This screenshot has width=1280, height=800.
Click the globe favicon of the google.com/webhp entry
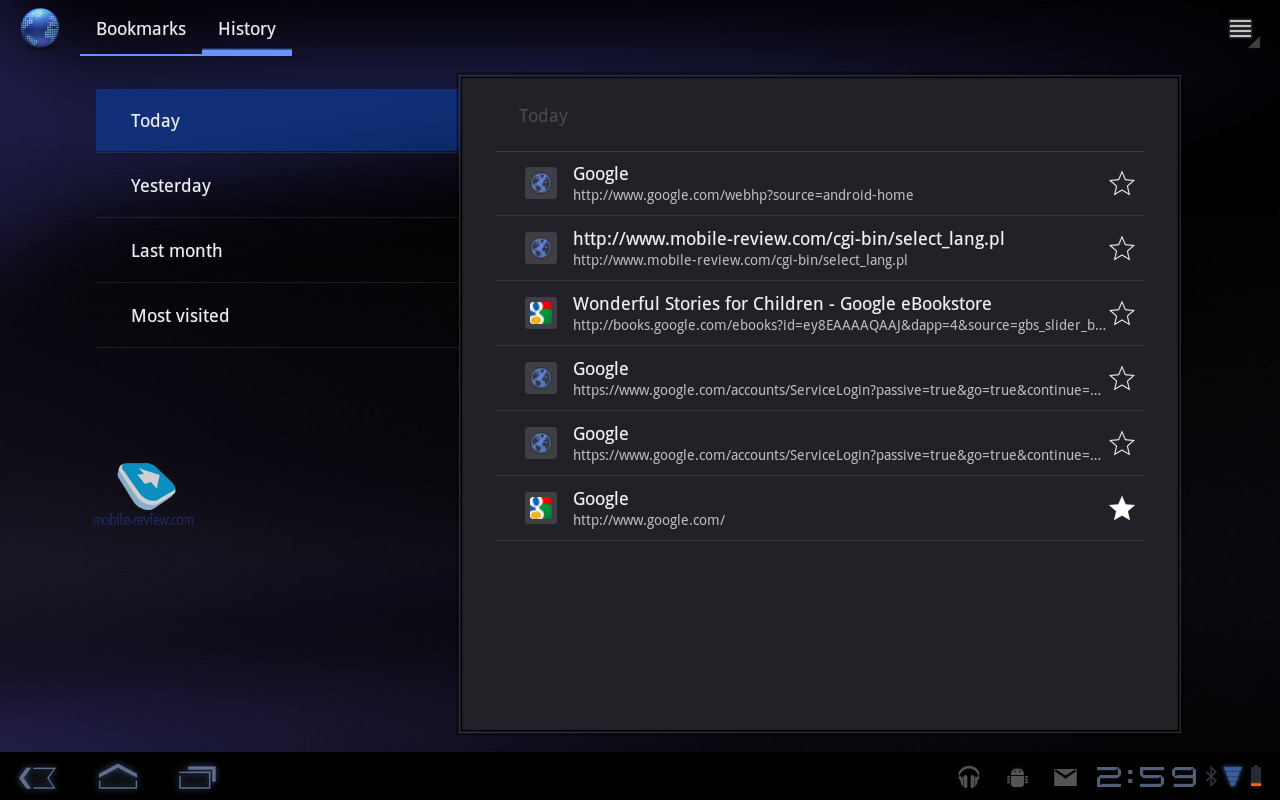pos(541,183)
